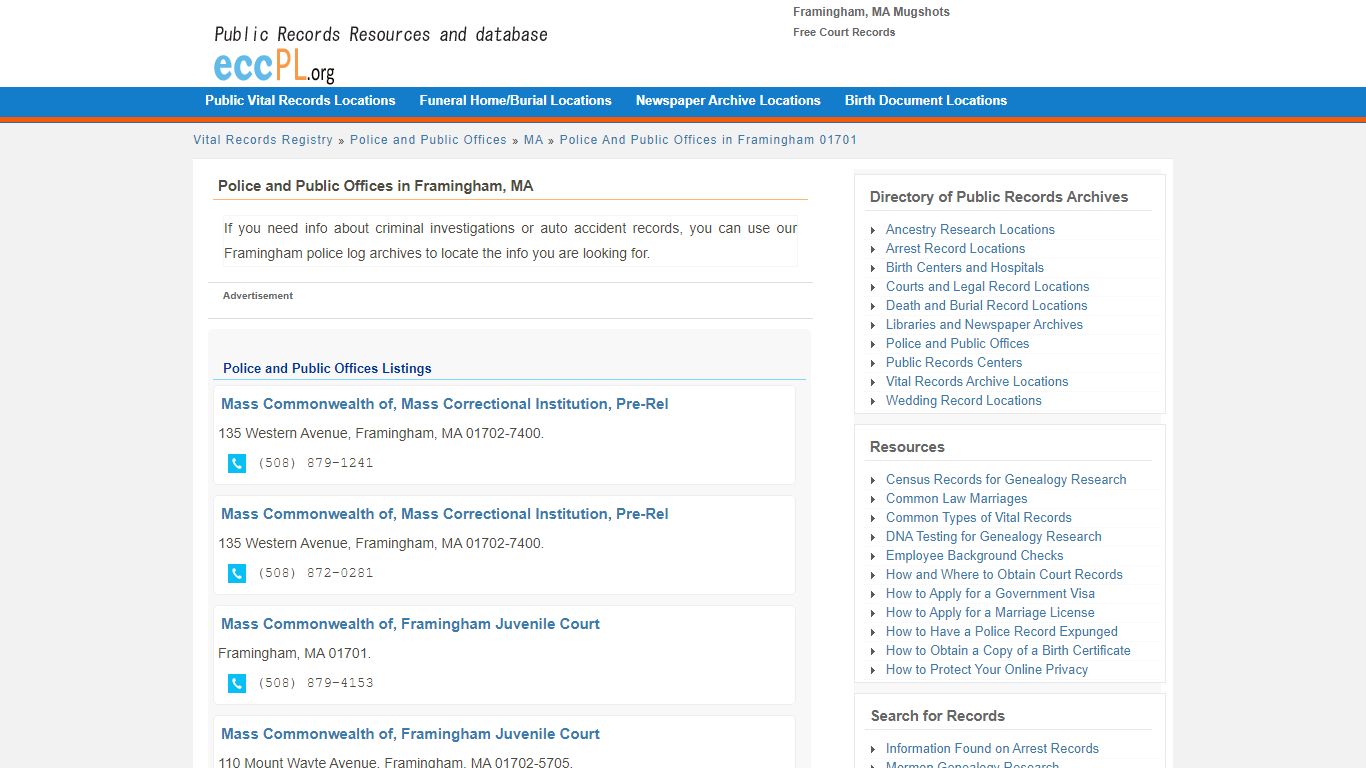
Task: Click phone number (508) 879-4153
Action: coord(315,683)
